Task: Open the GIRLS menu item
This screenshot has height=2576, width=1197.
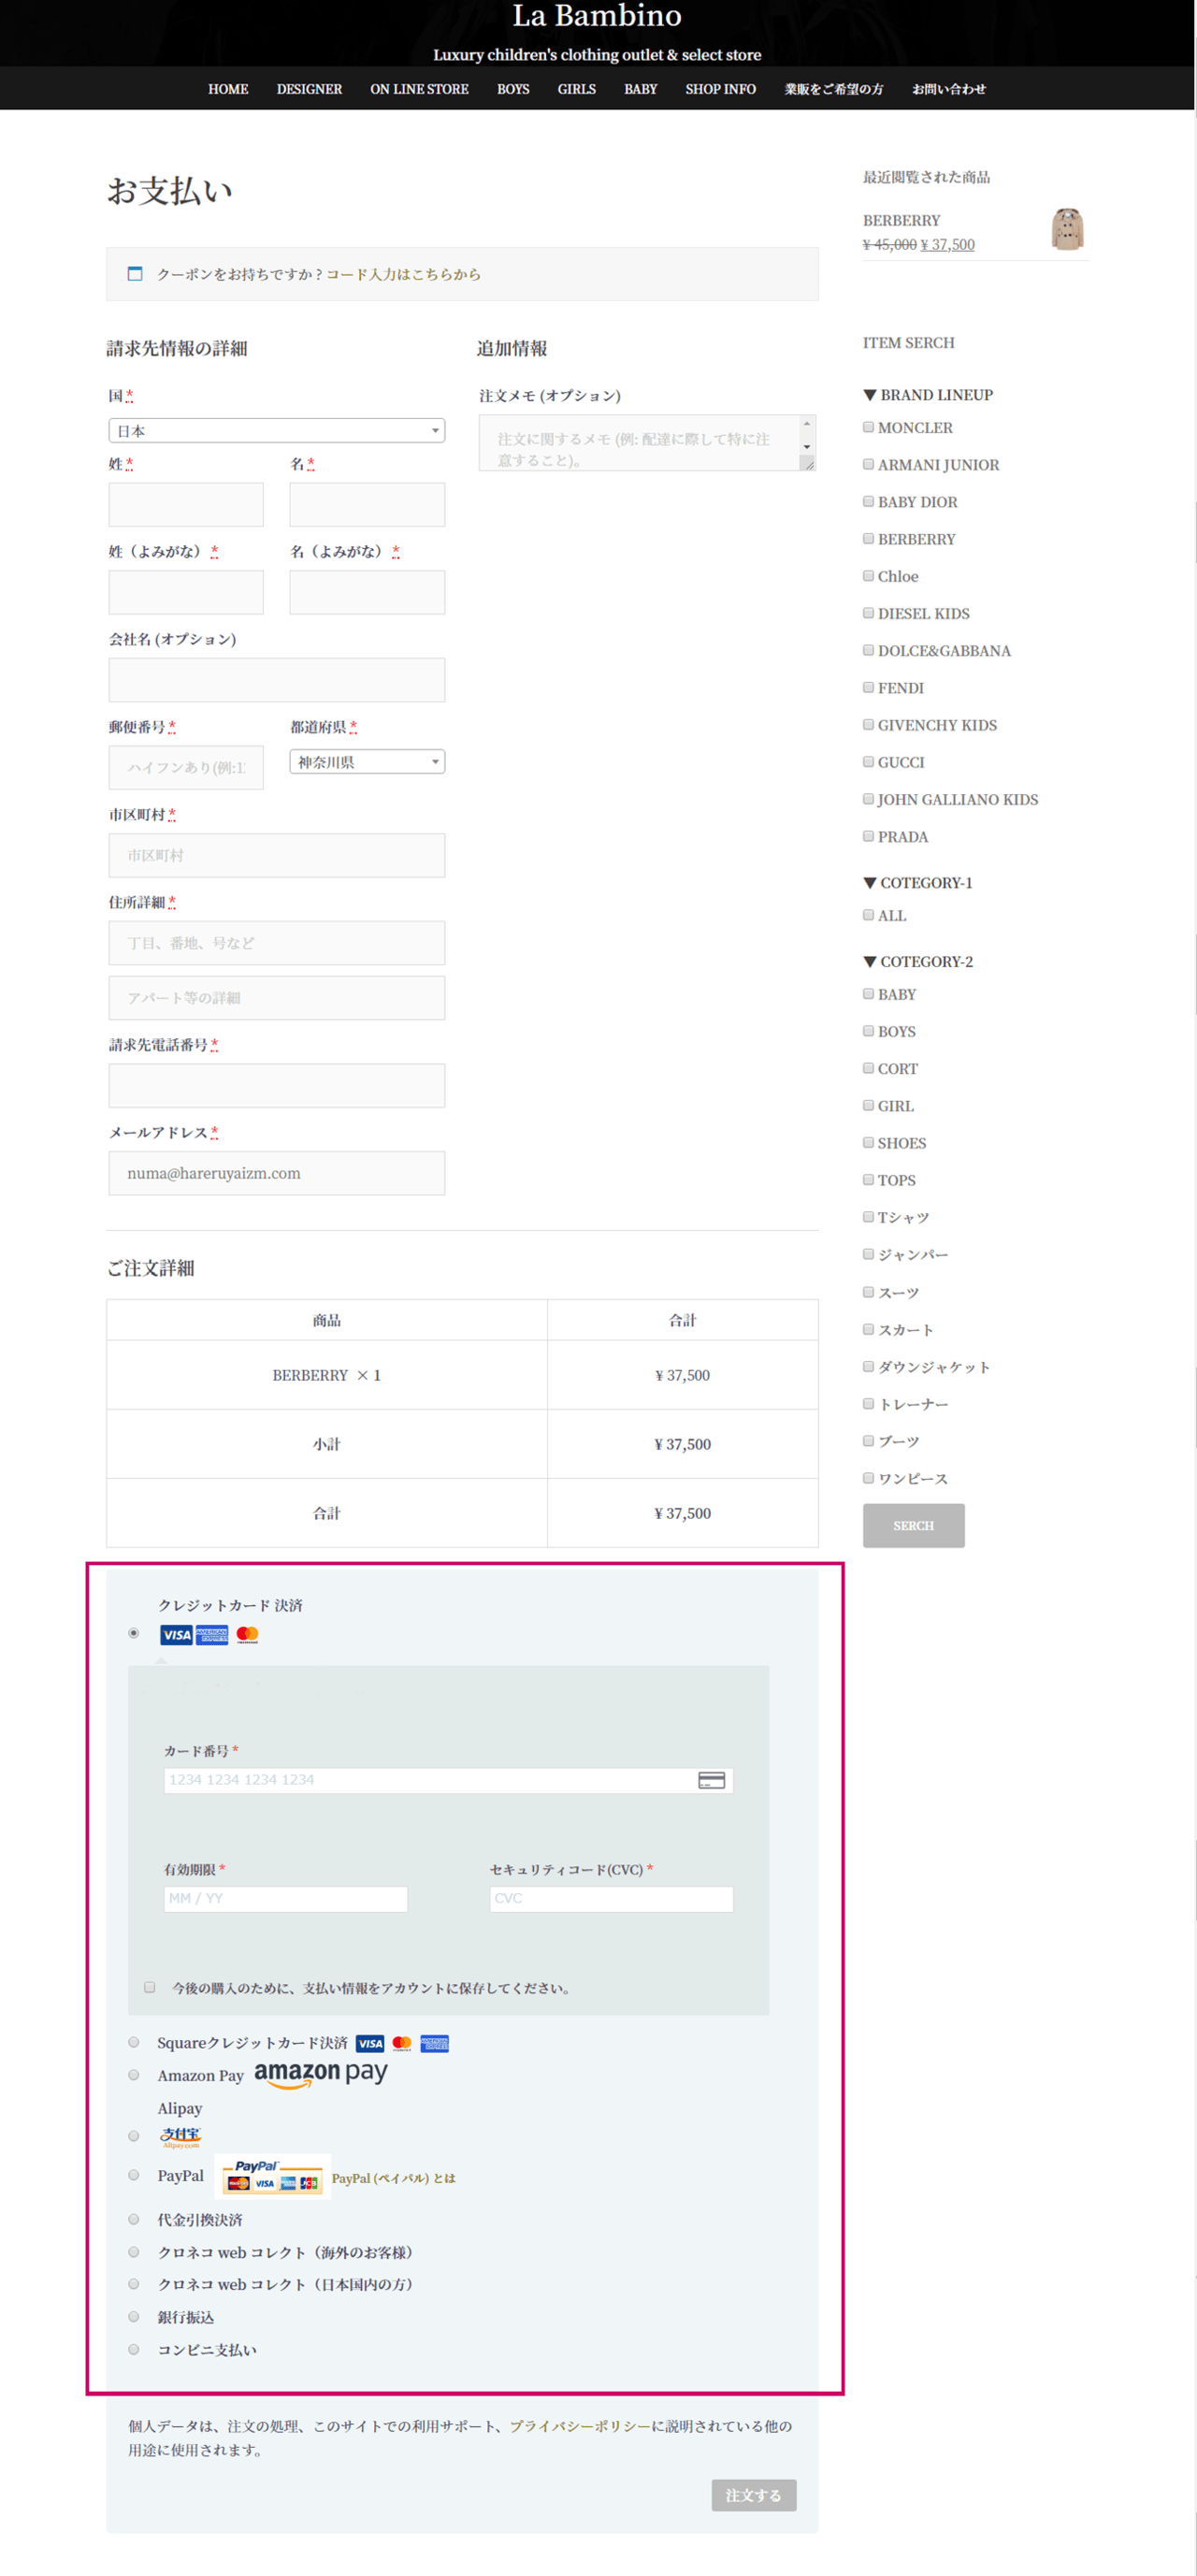Action: tap(576, 89)
